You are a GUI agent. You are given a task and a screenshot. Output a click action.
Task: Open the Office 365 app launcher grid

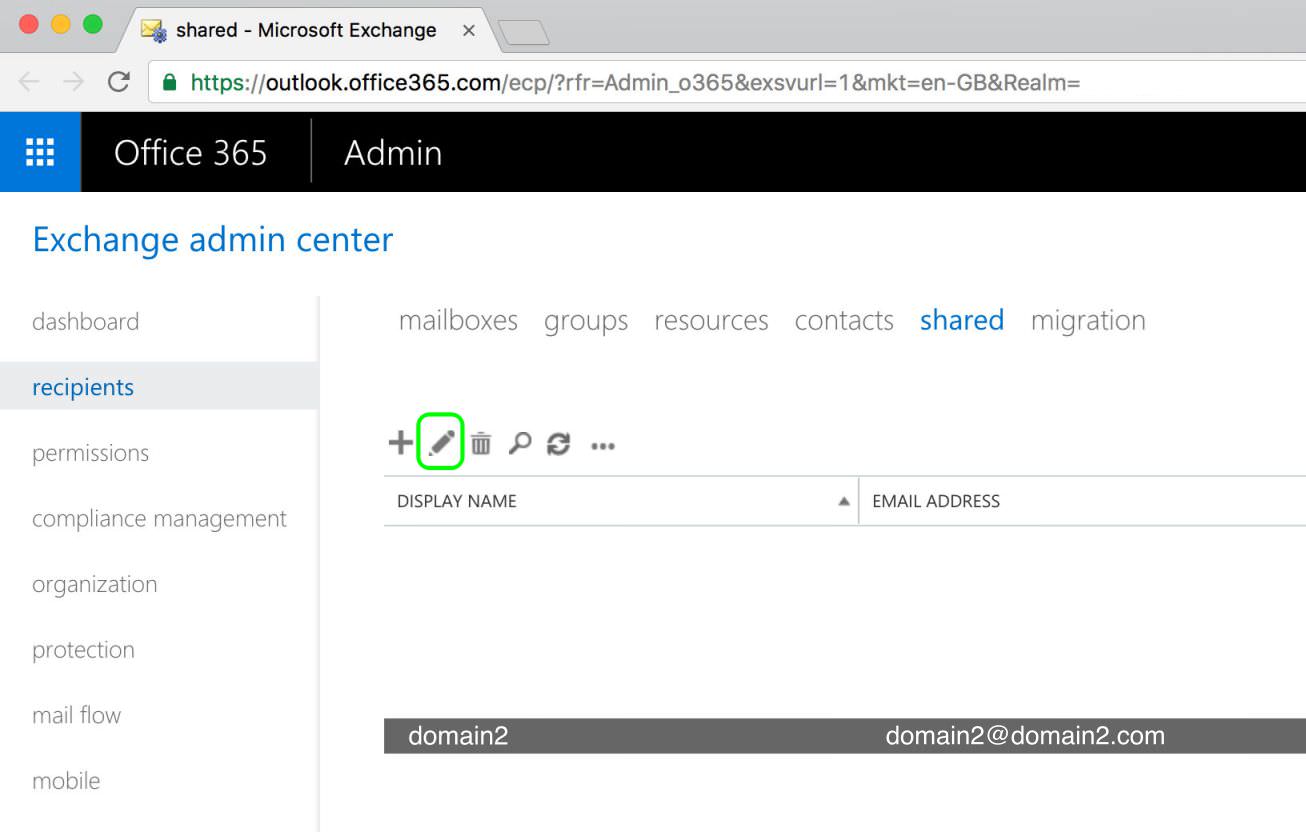pyautogui.click(x=40, y=152)
